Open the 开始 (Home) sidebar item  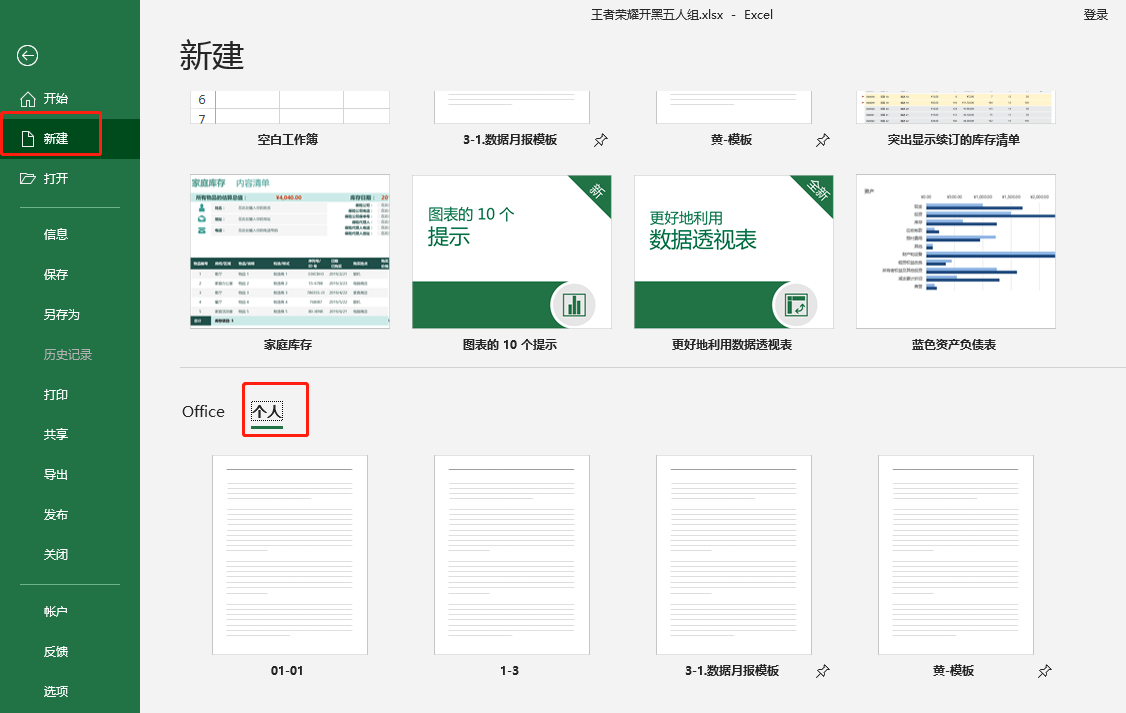pyautogui.click(x=55, y=97)
